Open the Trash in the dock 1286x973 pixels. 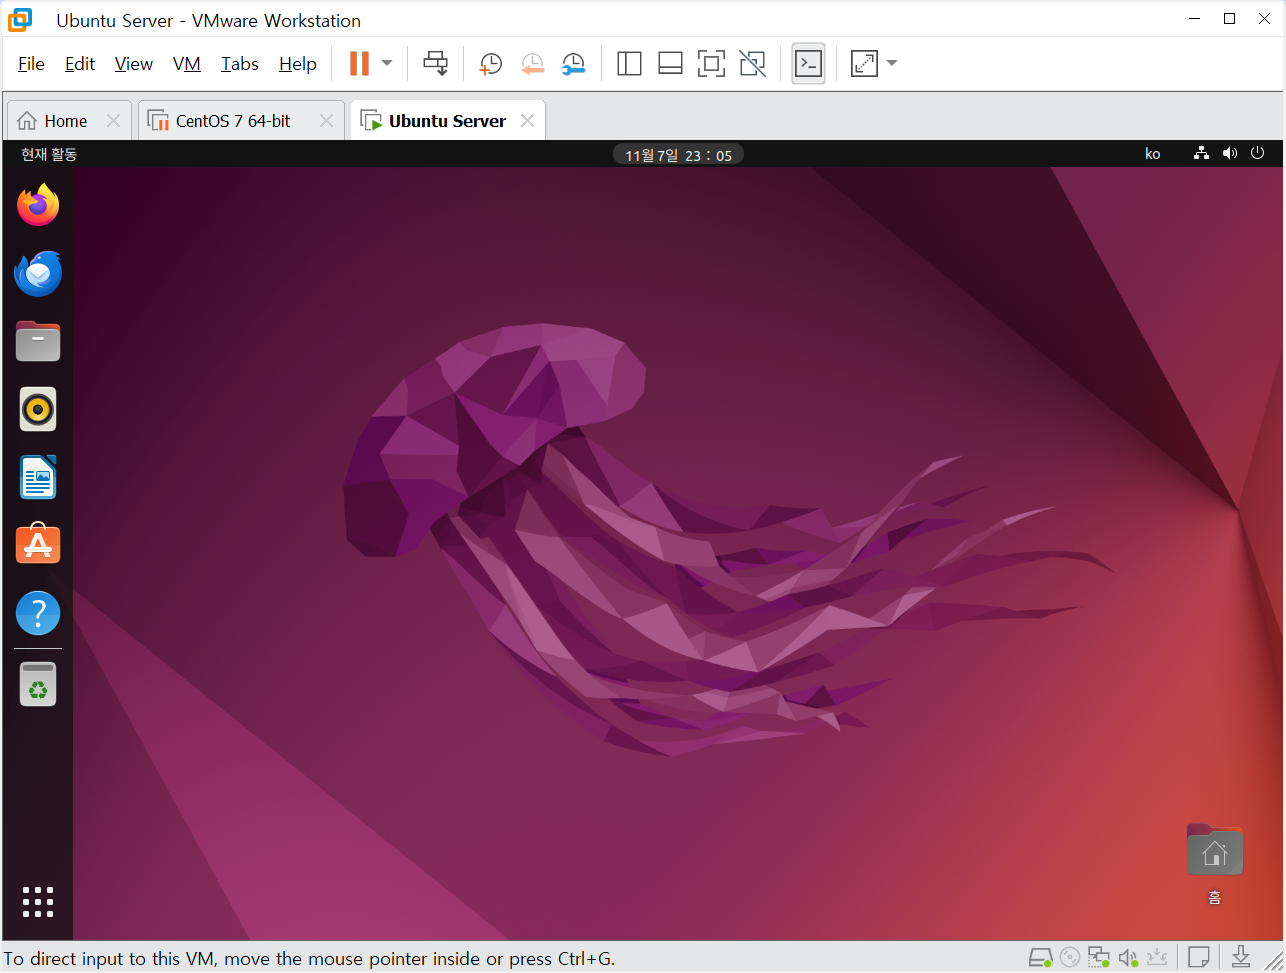coord(38,684)
